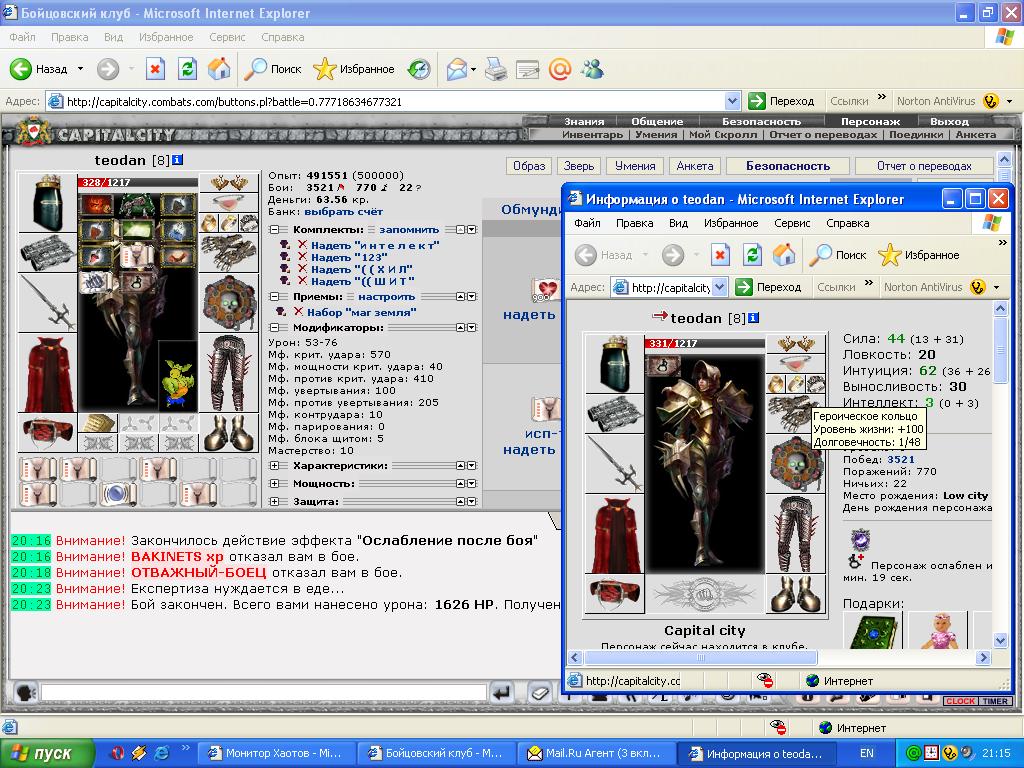Click Надеть "интелект" set link

pos(375,246)
